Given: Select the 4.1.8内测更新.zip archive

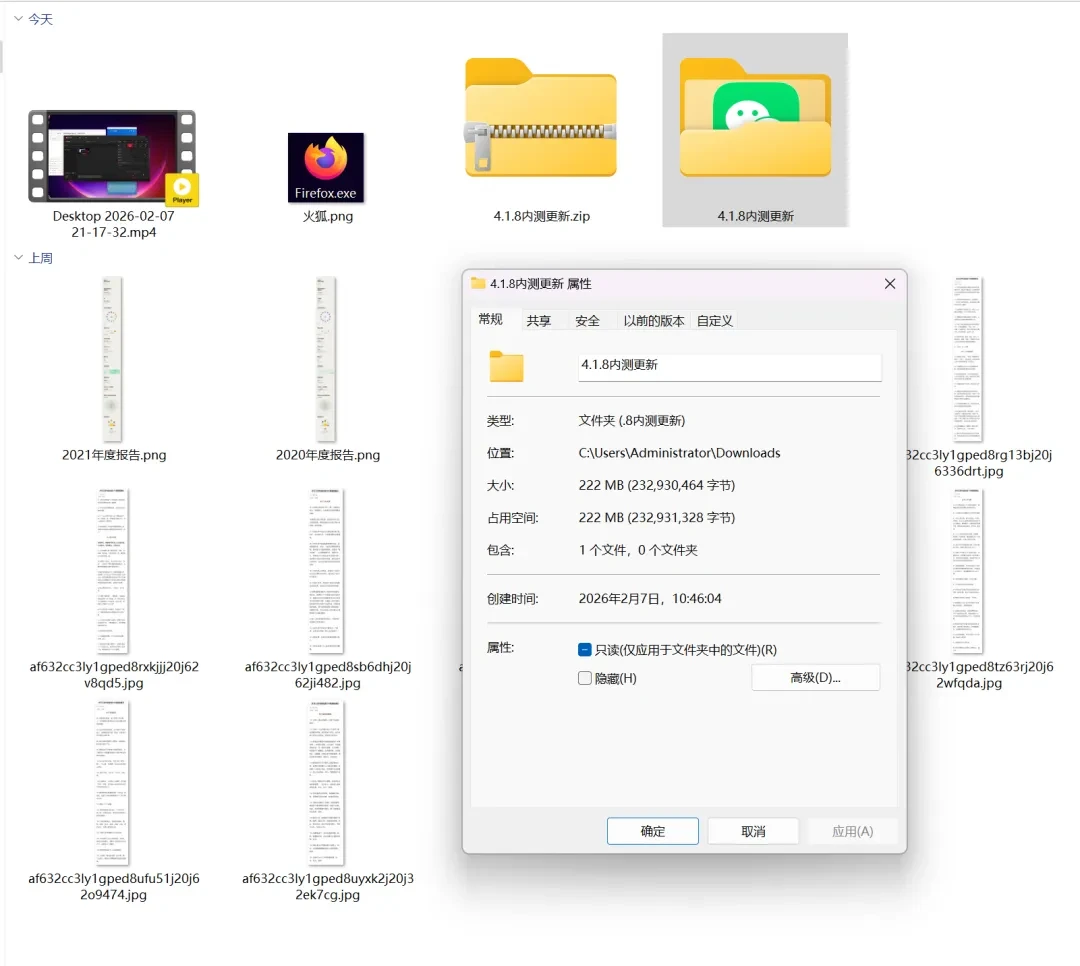Looking at the screenshot, I should tap(541, 118).
